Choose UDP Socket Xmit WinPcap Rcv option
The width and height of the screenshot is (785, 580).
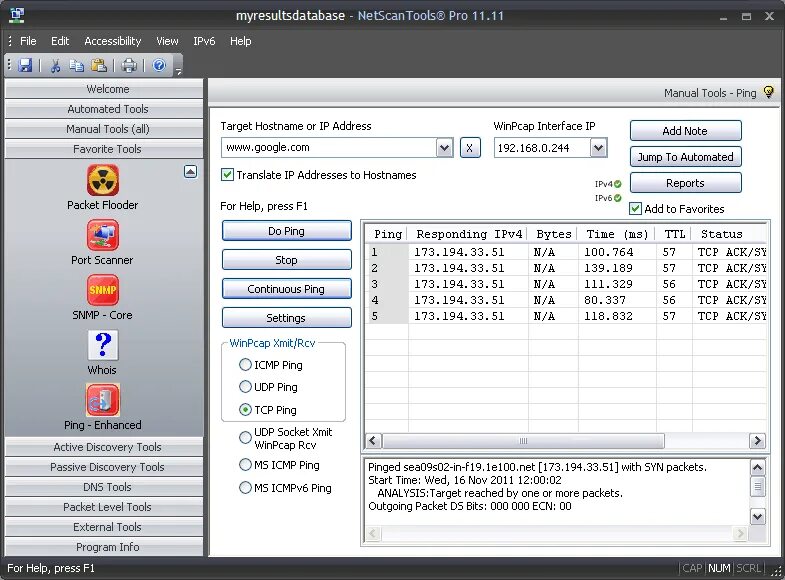(245, 438)
